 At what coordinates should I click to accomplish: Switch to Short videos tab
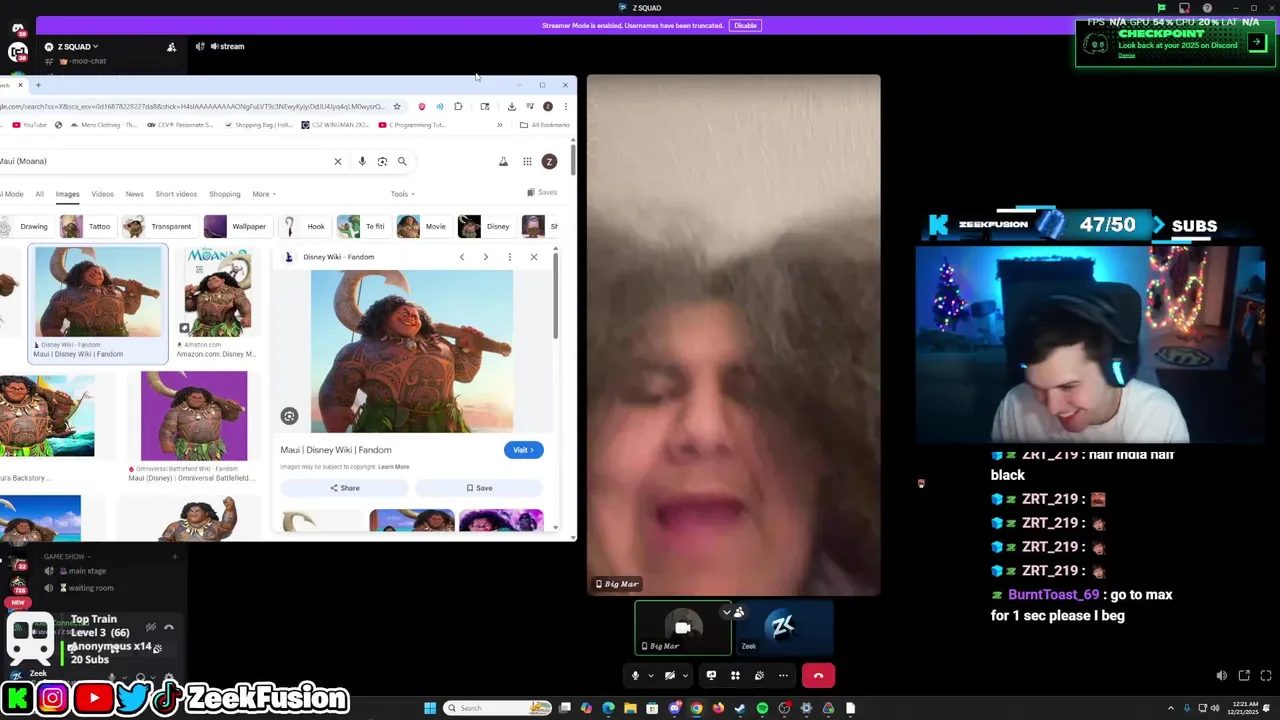pyautogui.click(x=176, y=194)
